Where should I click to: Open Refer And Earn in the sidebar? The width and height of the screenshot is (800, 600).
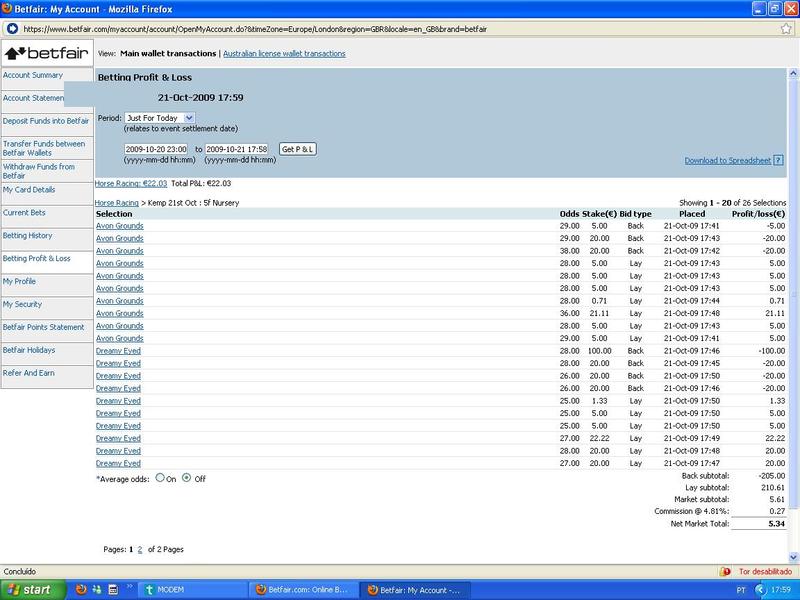(x=29, y=373)
